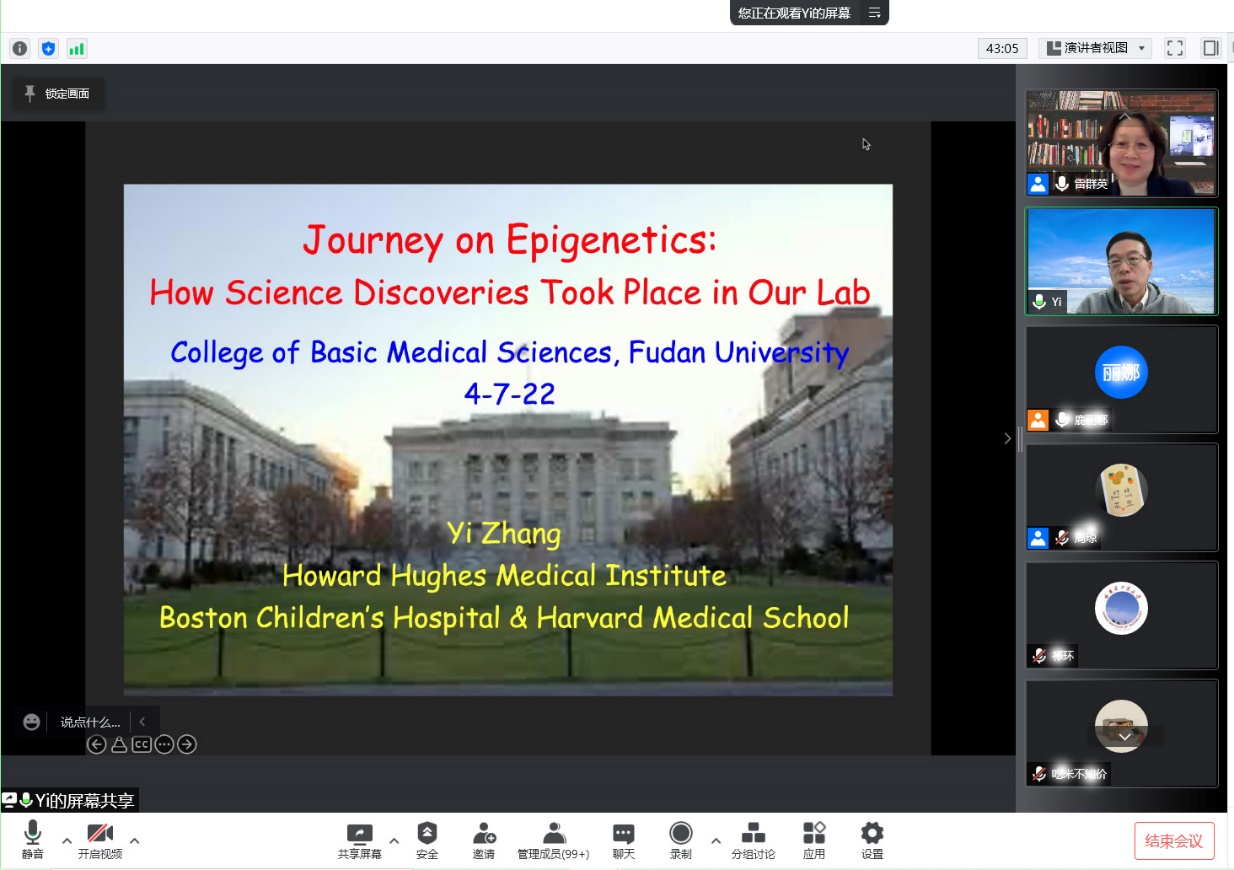Select the slide pointer tool
This screenshot has height=870, width=1234.
click(x=119, y=744)
